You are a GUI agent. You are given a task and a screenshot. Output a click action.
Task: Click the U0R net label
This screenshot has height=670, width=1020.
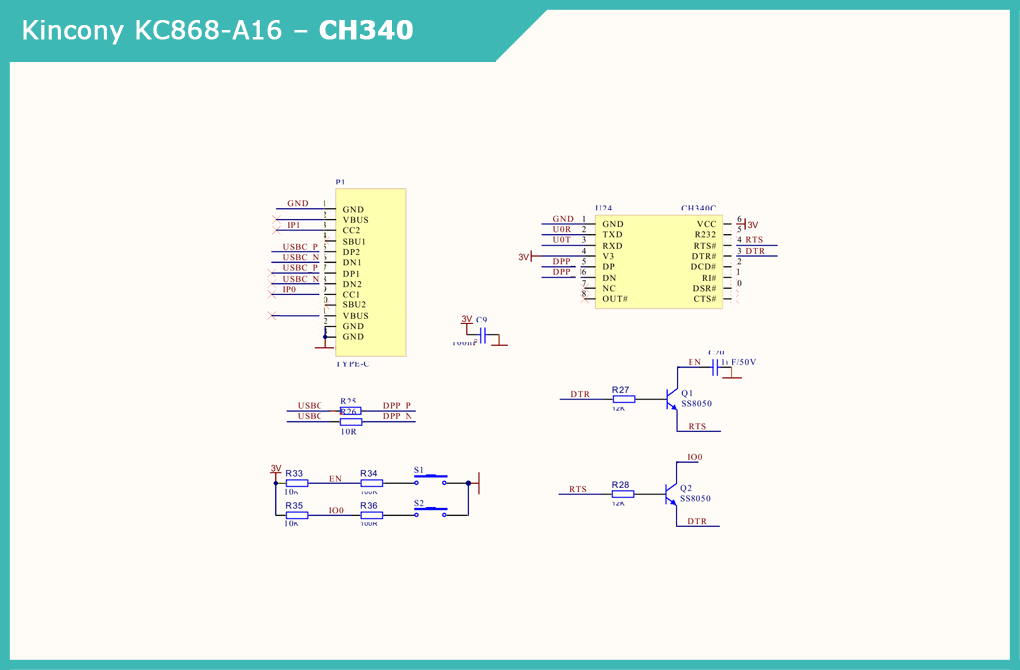562,230
